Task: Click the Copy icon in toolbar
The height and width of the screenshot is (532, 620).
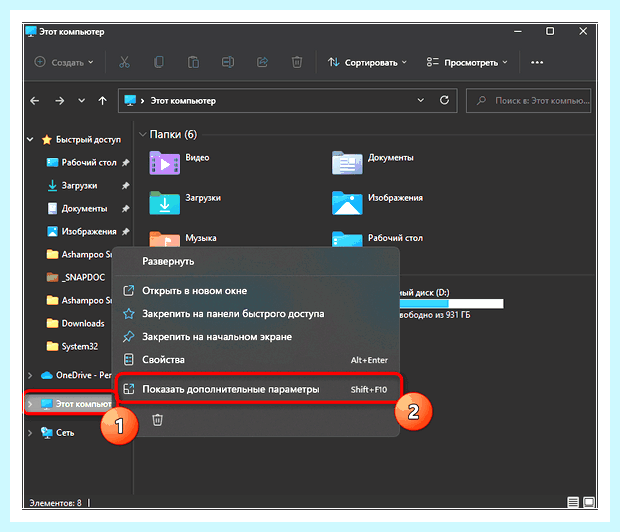Action: pos(159,62)
